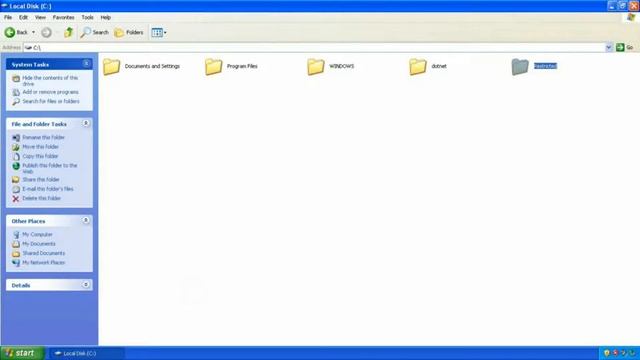Go up one folder level
The width and height of the screenshot is (640, 360).
click(68, 32)
